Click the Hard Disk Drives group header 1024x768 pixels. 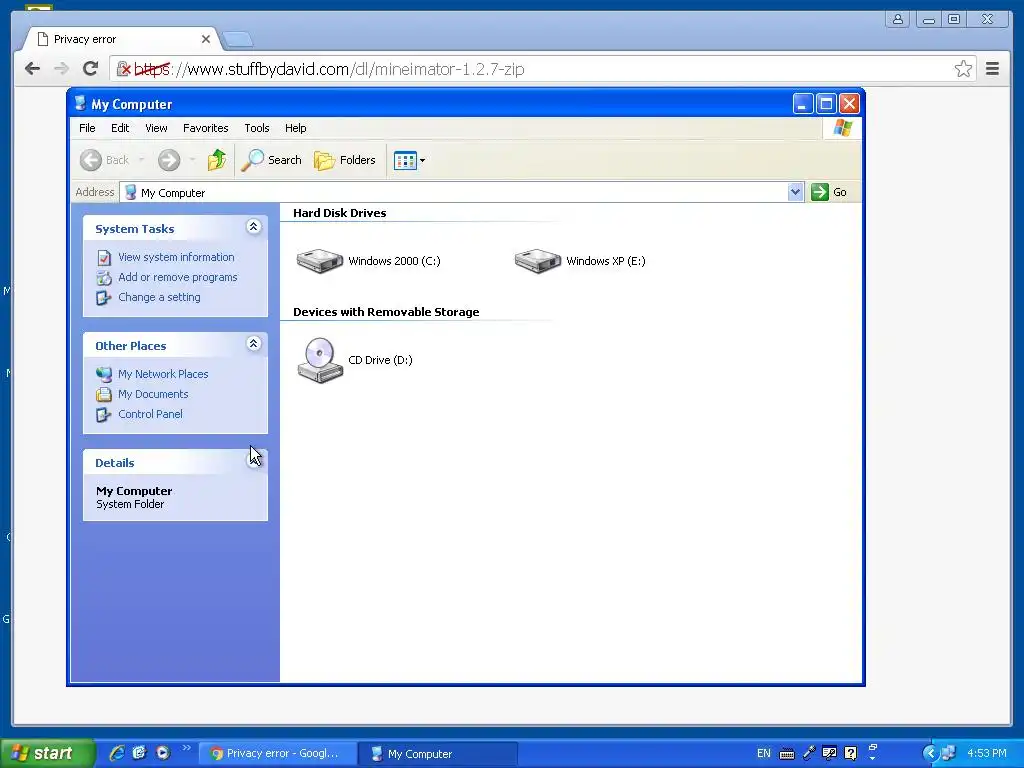pyautogui.click(x=340, y=213)
